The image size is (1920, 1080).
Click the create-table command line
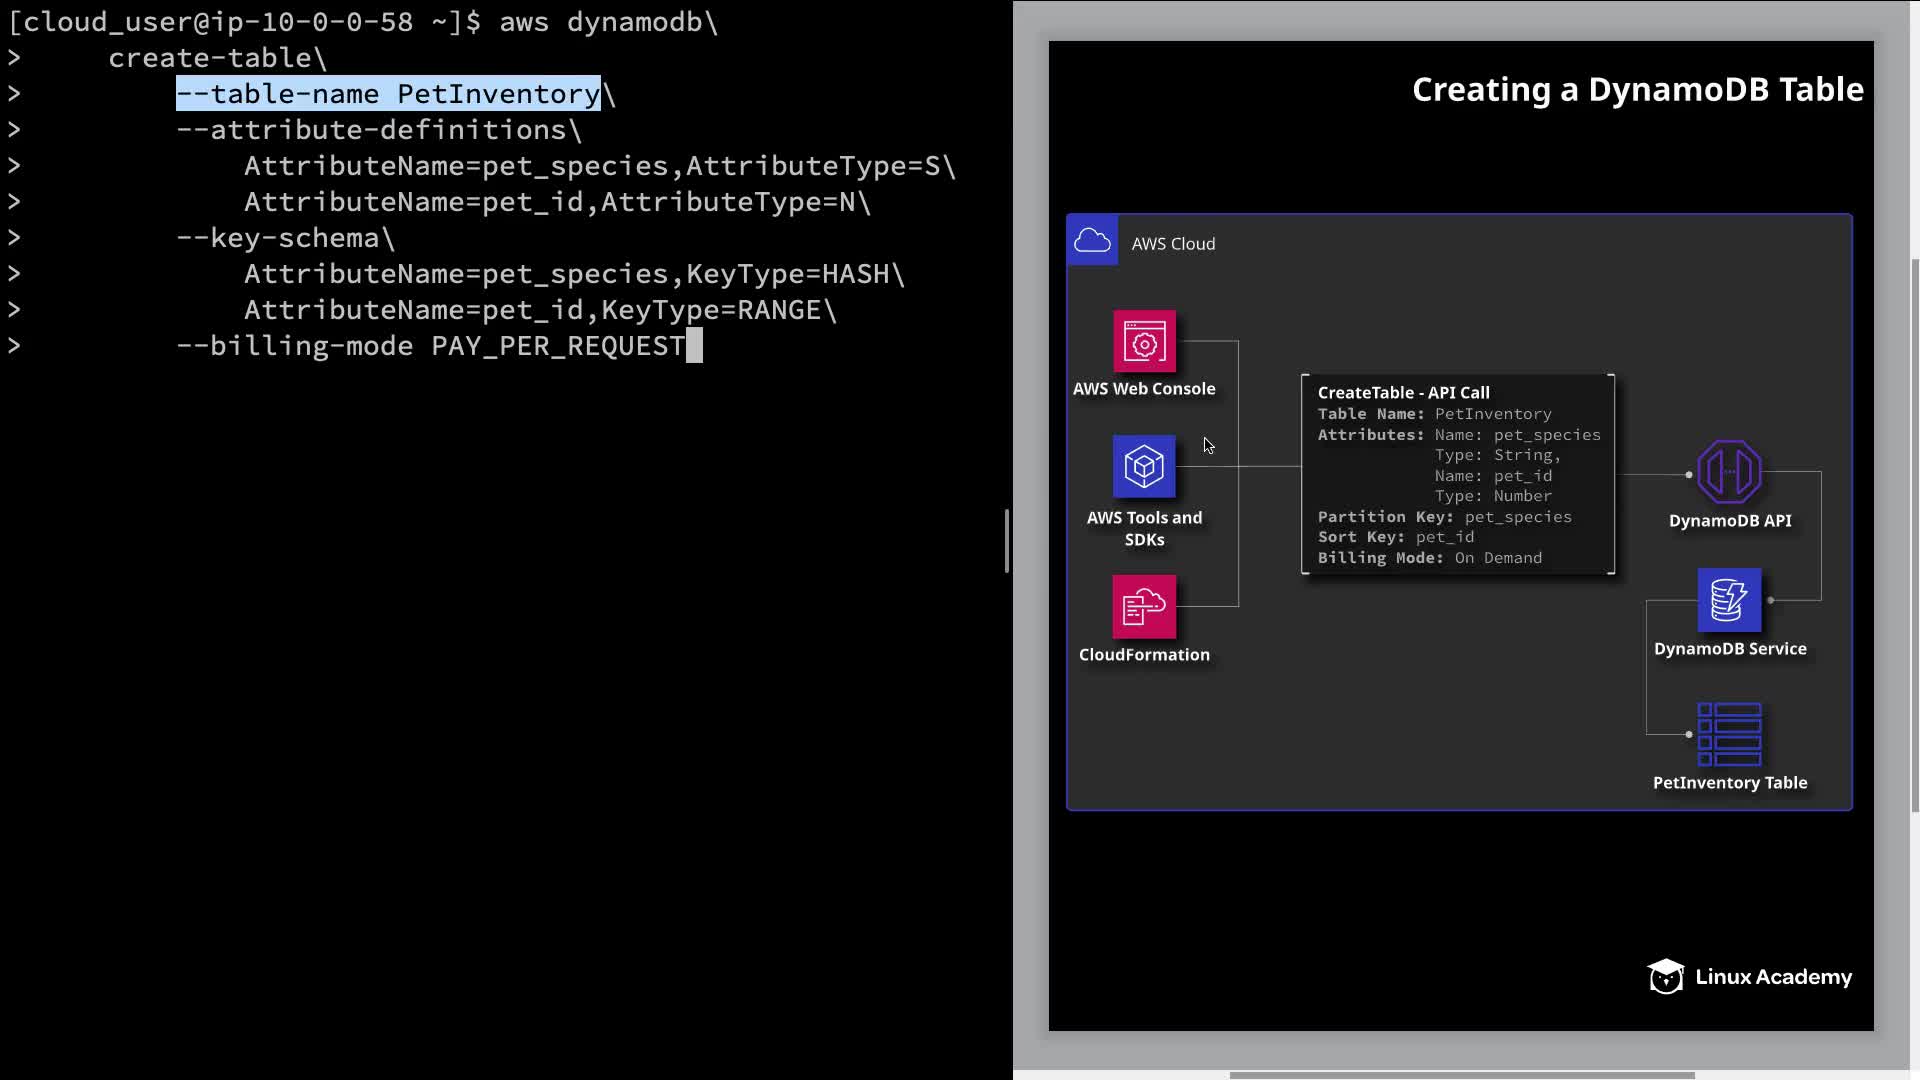217,58
